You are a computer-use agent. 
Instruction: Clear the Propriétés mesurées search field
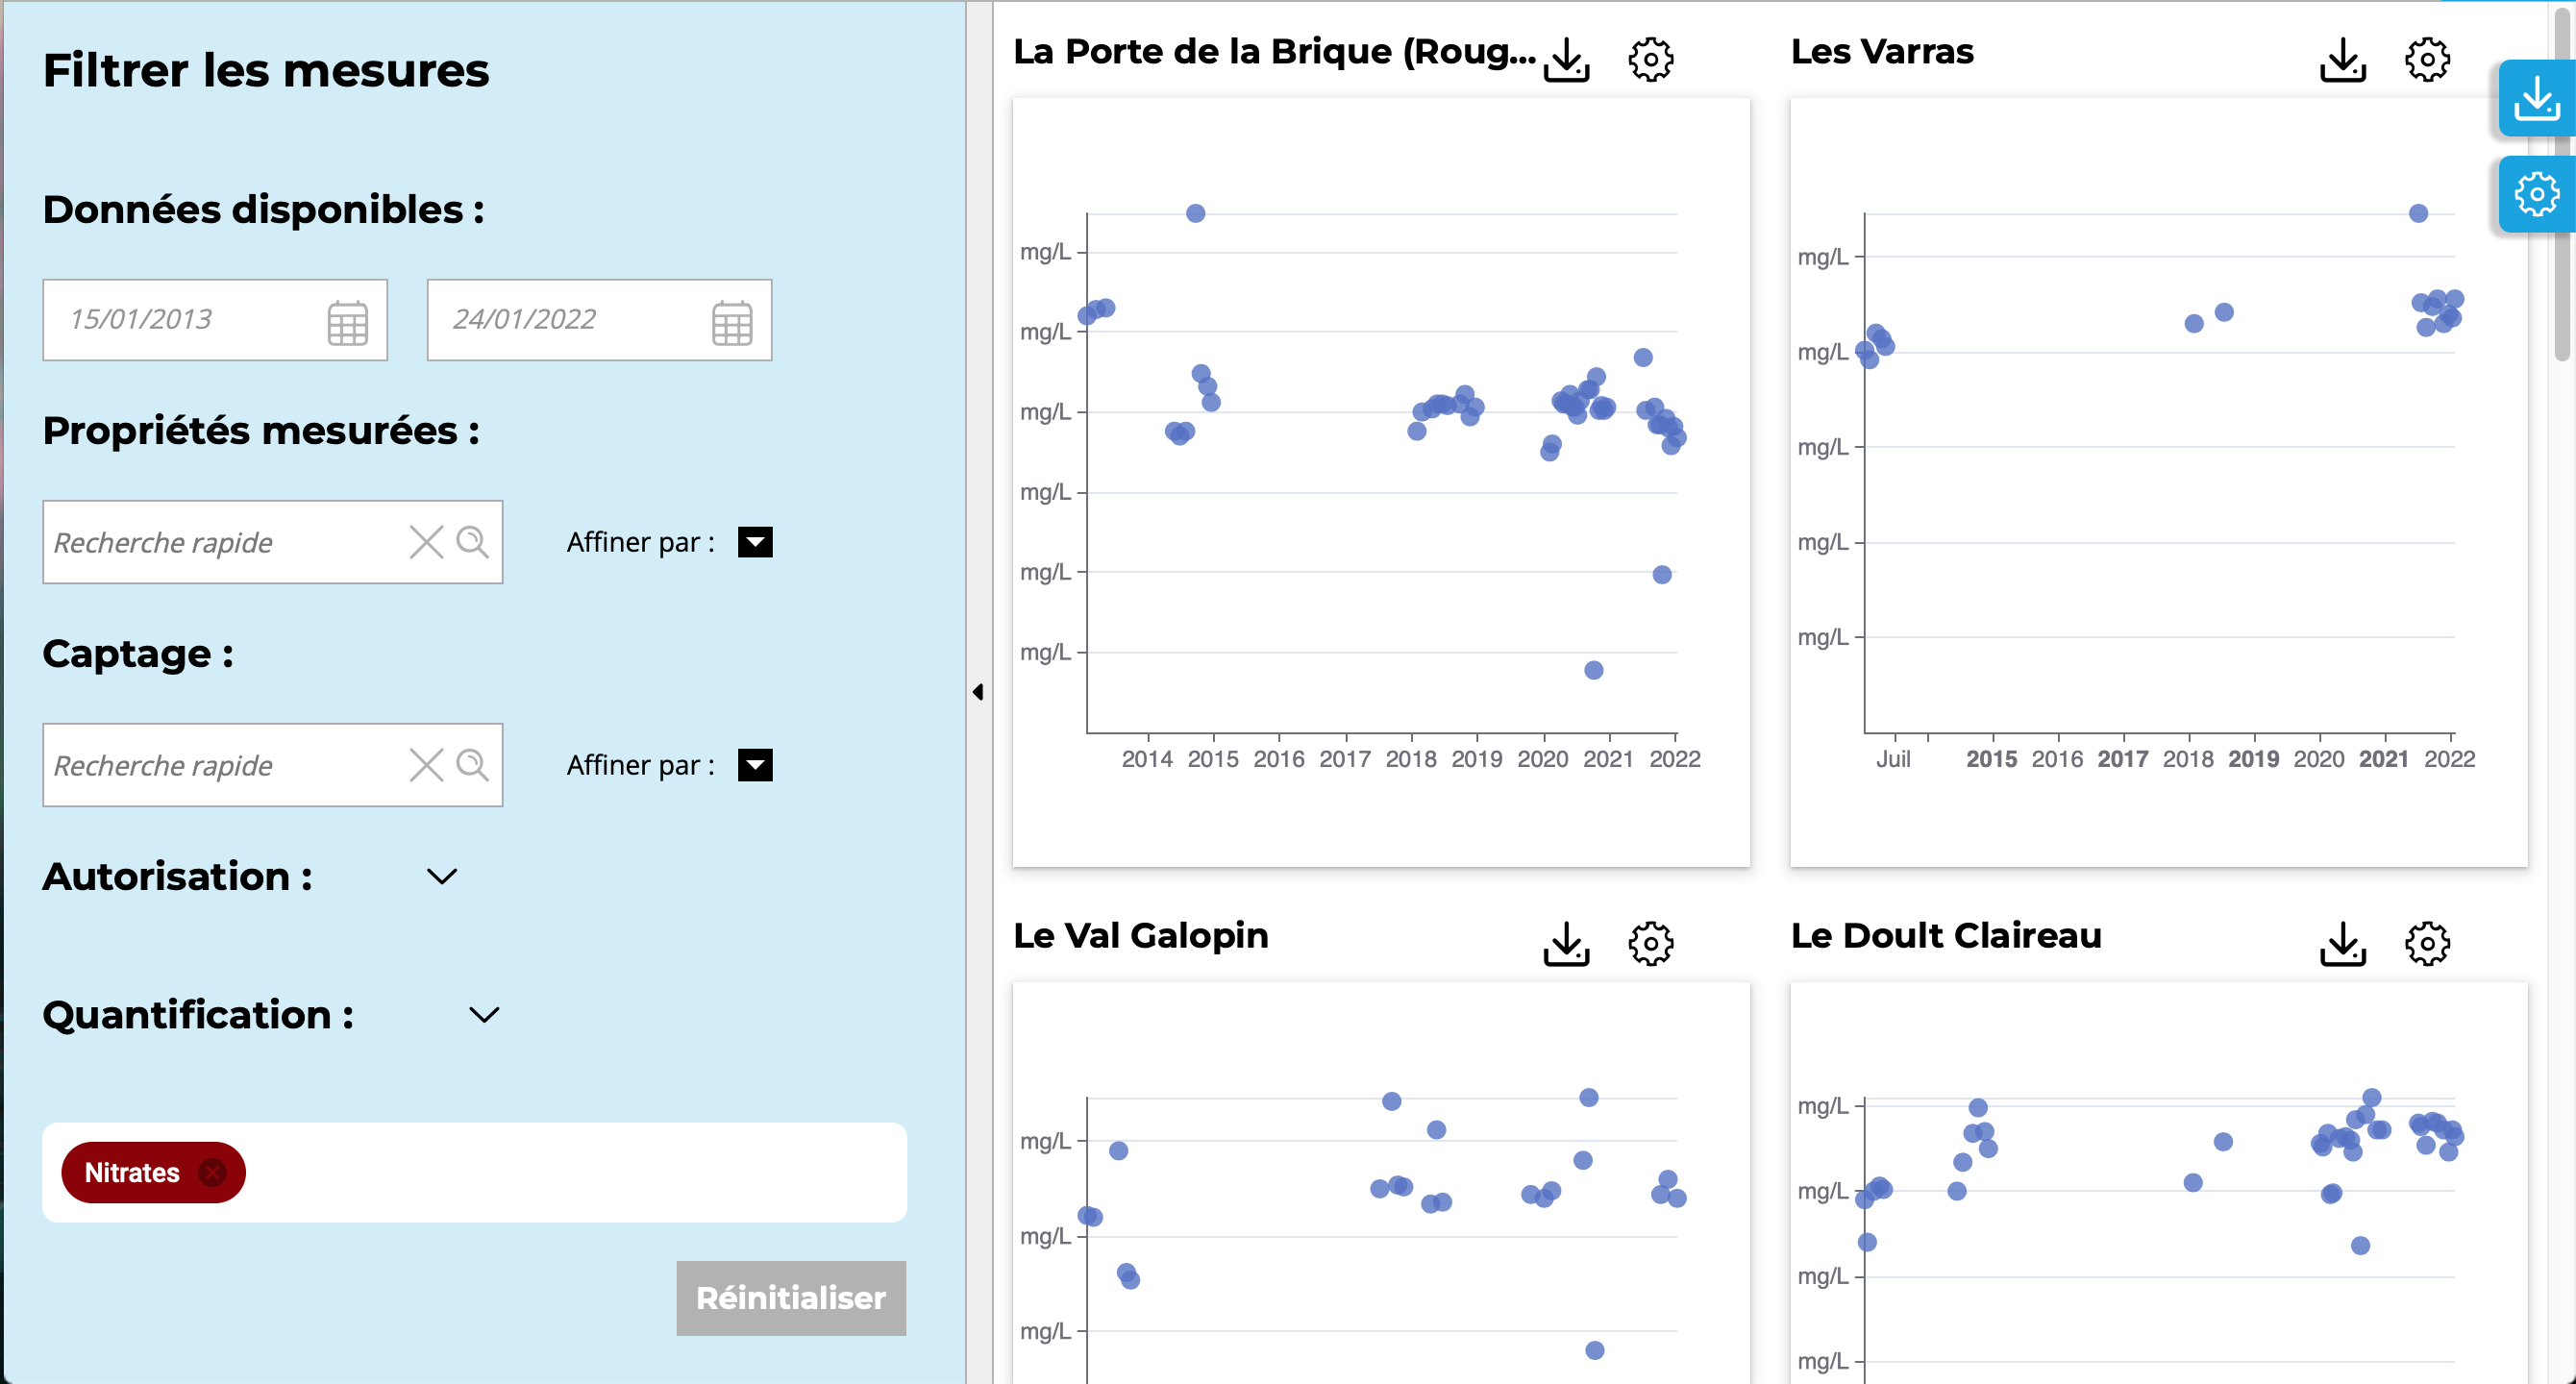426,542
